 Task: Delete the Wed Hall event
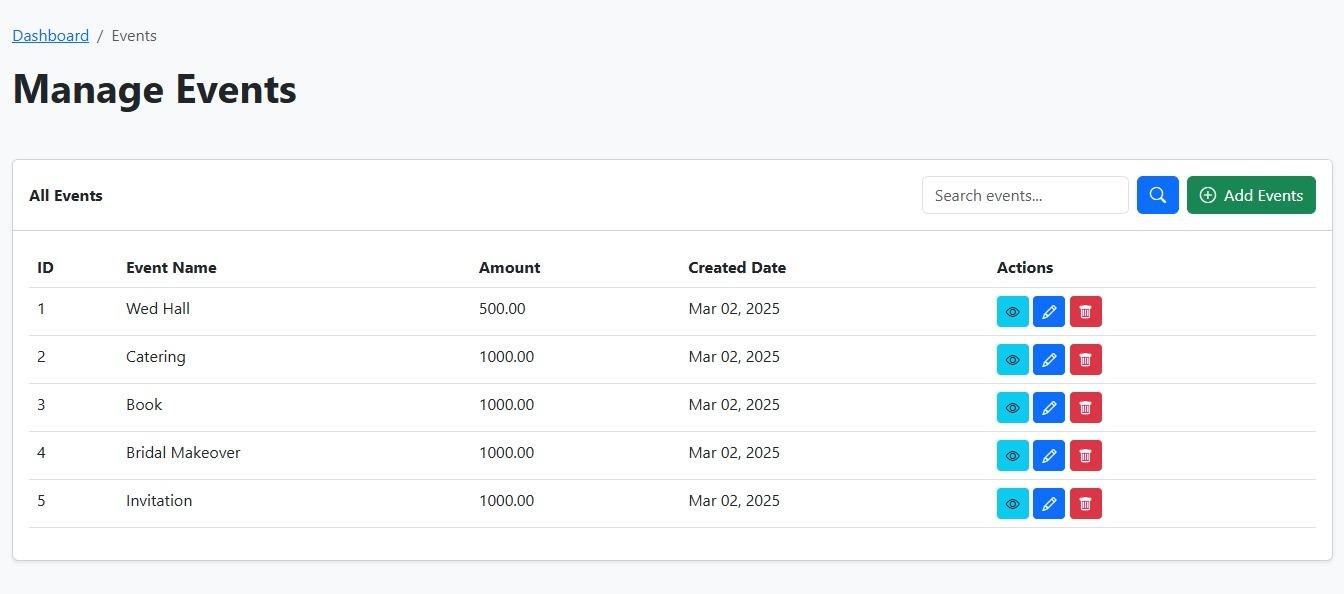(x=1085, y=312)
